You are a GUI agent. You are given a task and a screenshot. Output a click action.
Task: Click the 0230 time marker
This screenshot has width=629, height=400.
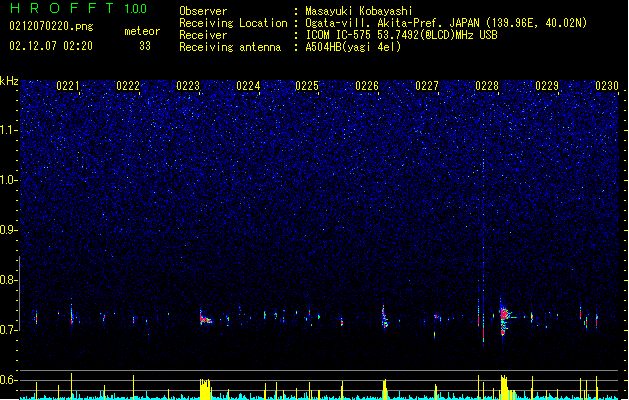tap(607, 86)
